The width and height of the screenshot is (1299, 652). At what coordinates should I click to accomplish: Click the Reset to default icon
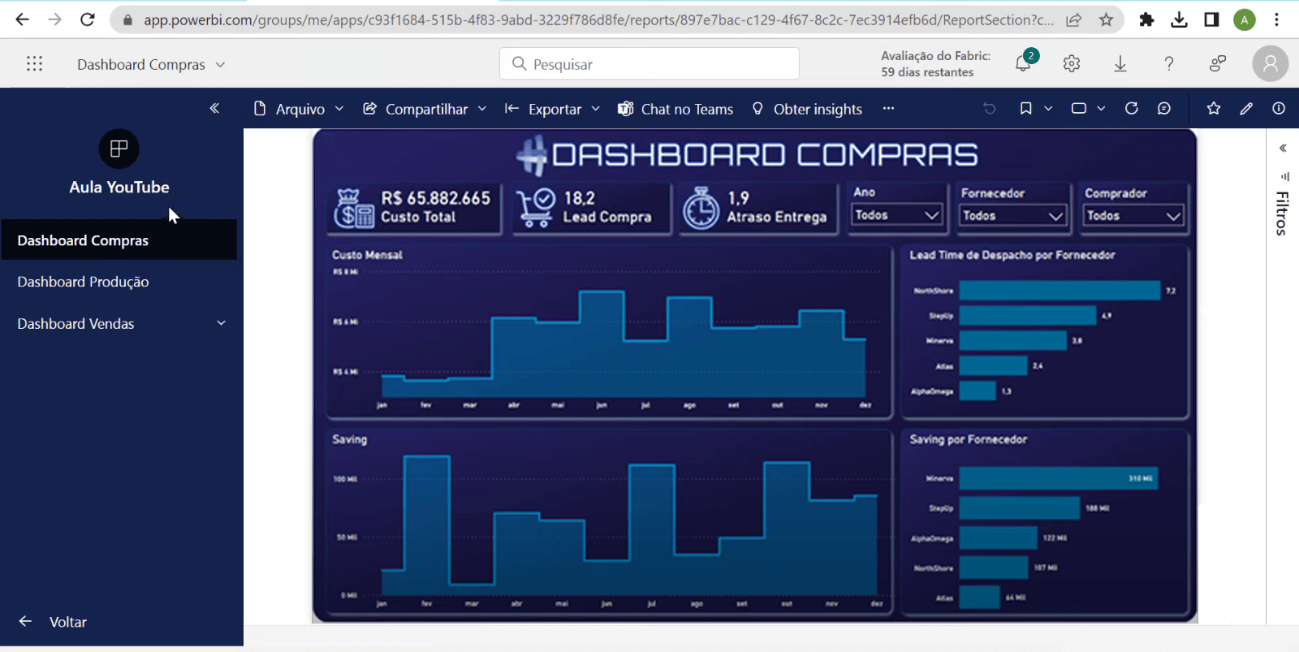click(990, 108)
